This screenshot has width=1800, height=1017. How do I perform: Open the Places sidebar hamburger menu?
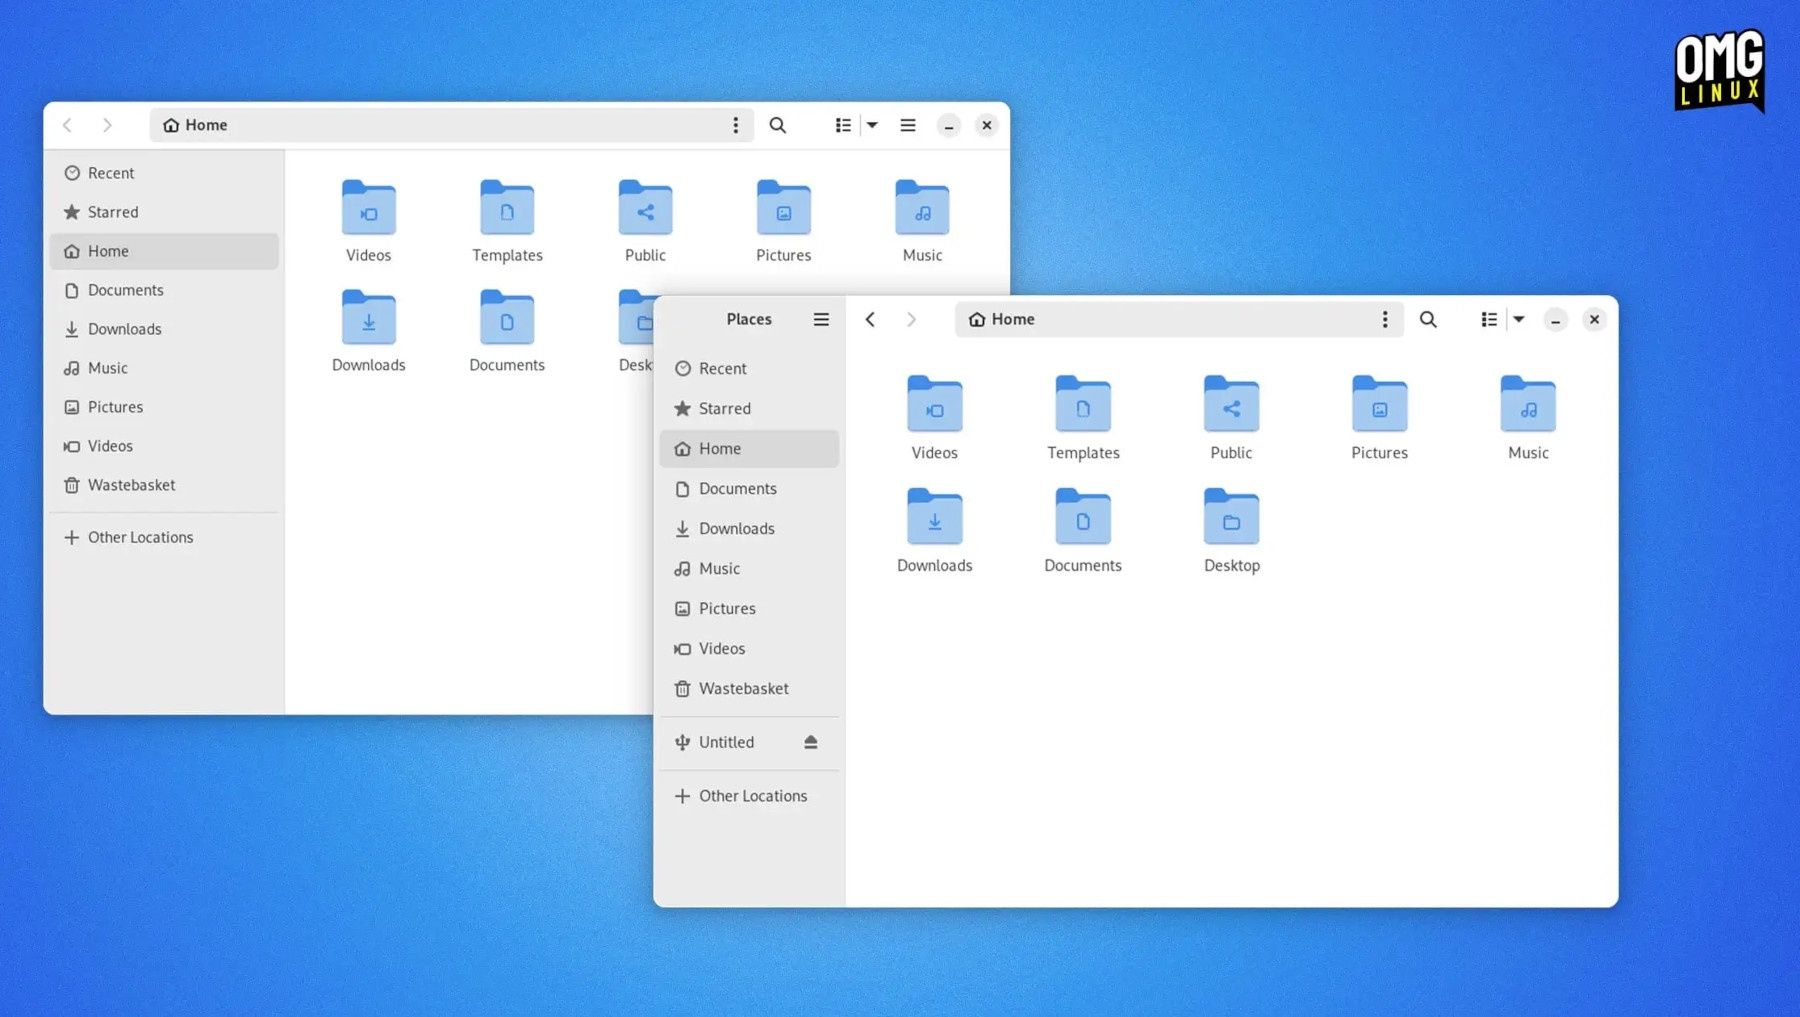tap(821, 319)
